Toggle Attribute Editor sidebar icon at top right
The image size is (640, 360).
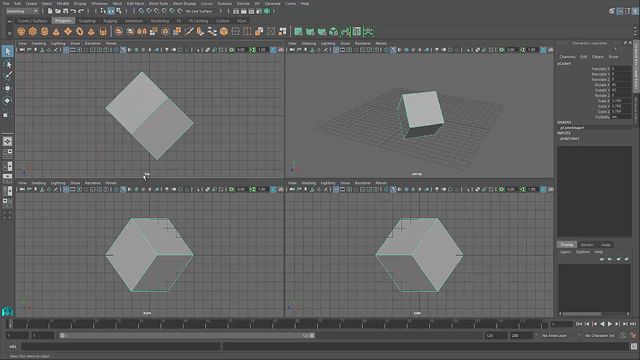pyautogui.click(x=620, y=11)
